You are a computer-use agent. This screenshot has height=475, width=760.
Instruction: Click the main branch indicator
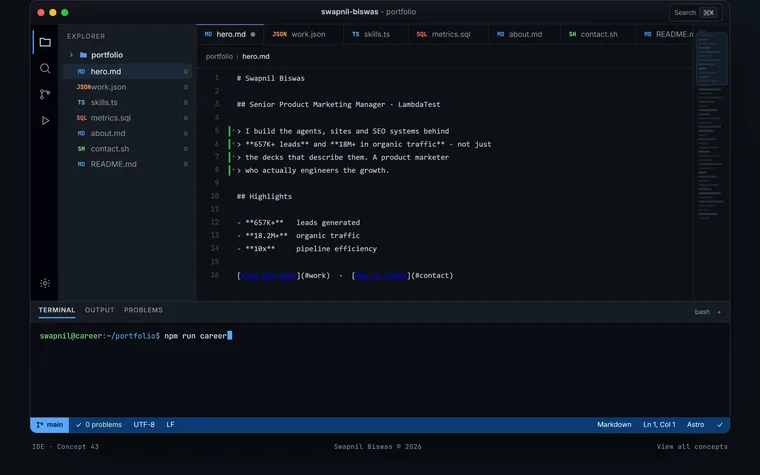pyautogui.click(x=49, y=425)
